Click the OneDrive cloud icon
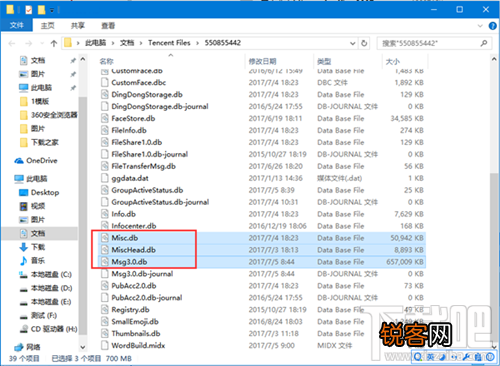This screenshot has width=500, height=366. (x=19, y=161)
